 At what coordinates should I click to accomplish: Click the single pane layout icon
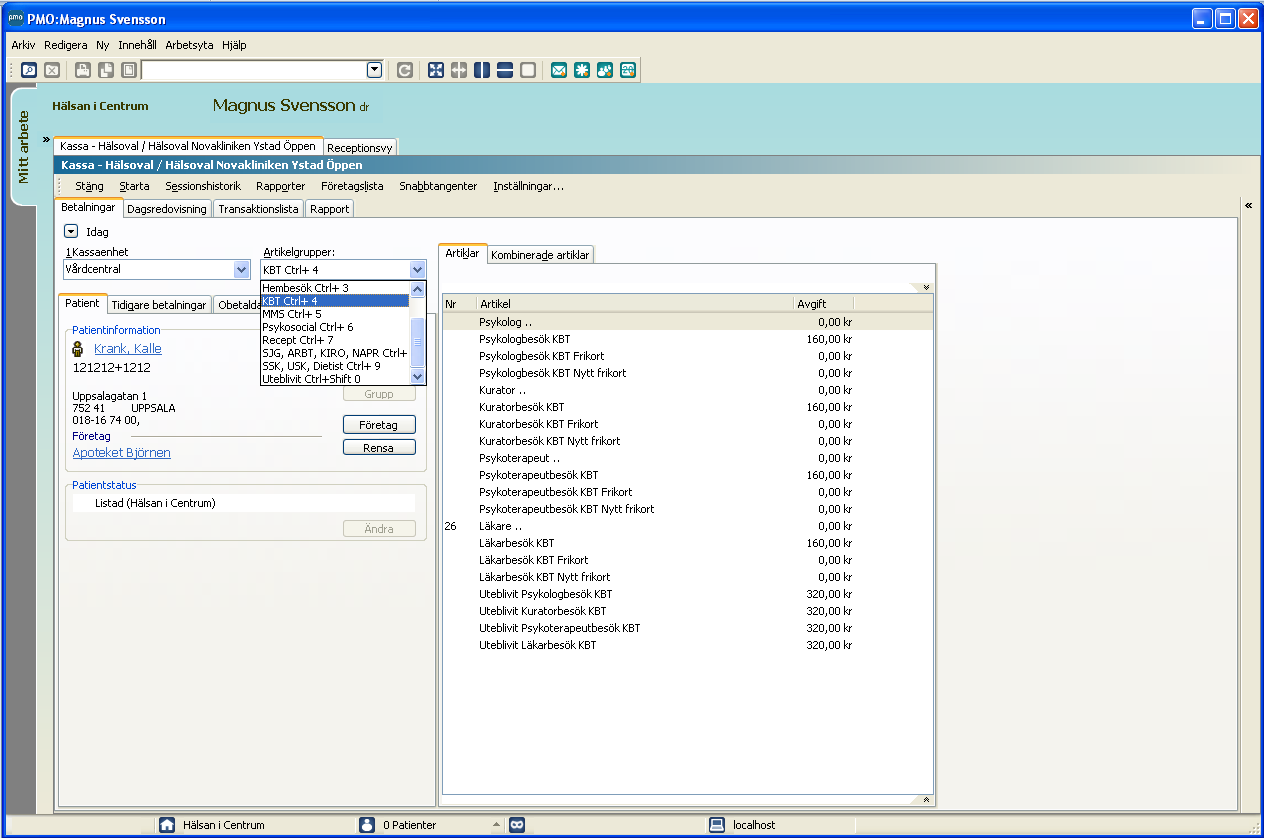pyautogui.click(x=528, y=70)
